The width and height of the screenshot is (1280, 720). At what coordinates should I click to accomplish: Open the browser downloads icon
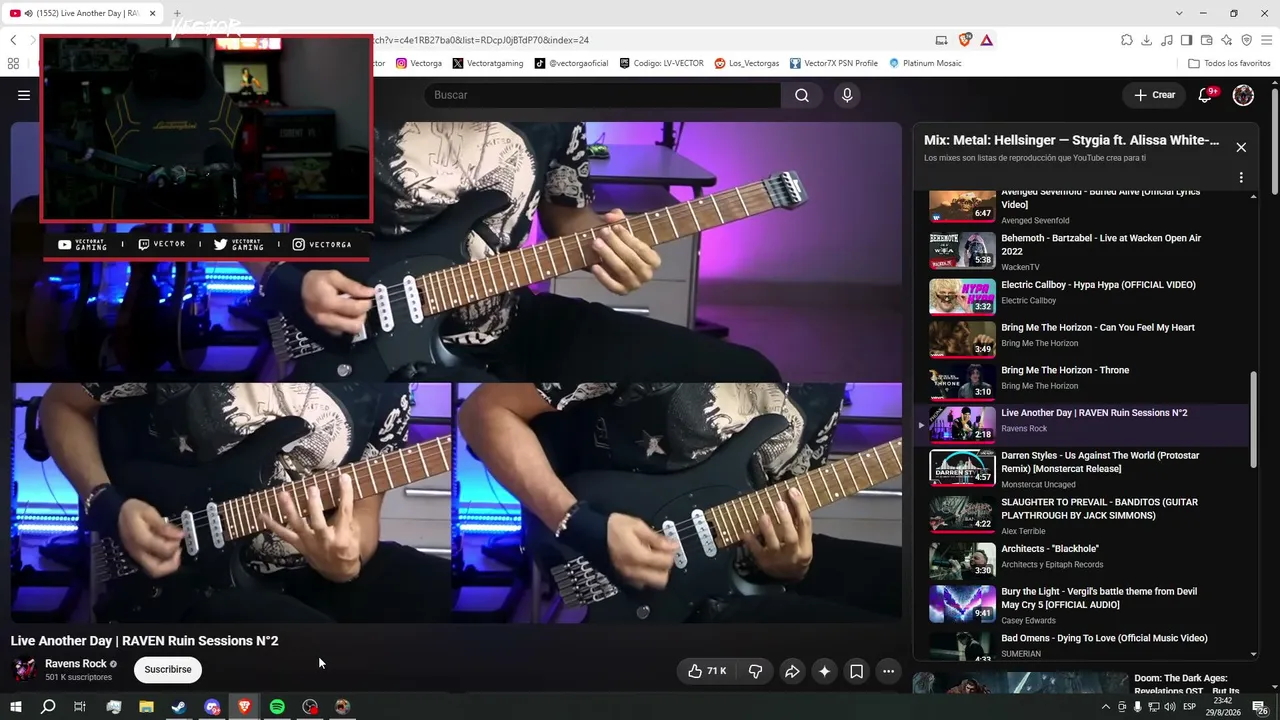click(1147, 40)
